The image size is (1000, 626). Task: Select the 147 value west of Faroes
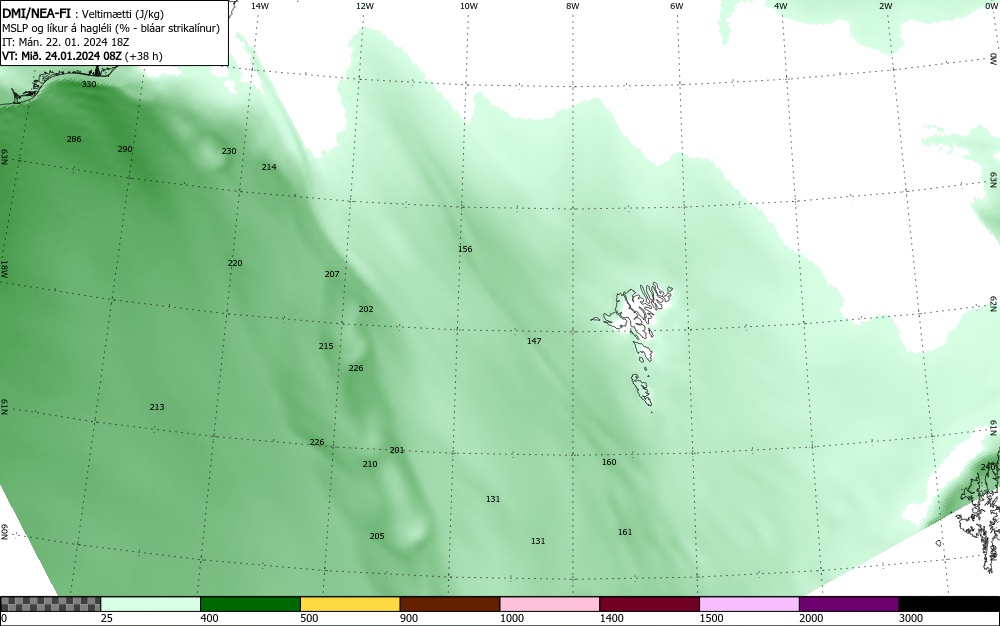(x=534, y=341)
